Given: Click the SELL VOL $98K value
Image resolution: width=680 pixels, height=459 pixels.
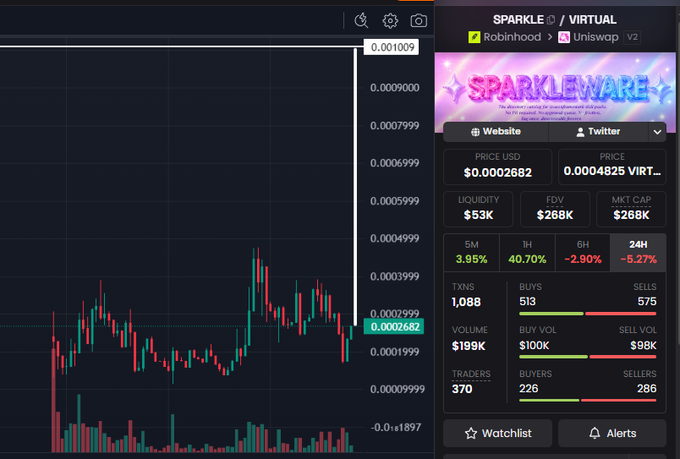Looking at the screenshot, I should pyautogui.click(x=643, y=345).
